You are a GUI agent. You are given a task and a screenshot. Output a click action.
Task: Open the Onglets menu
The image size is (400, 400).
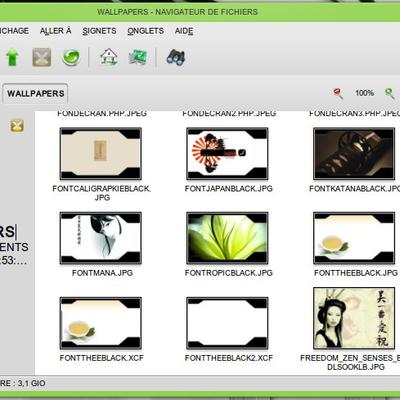(x=146, y=31)
